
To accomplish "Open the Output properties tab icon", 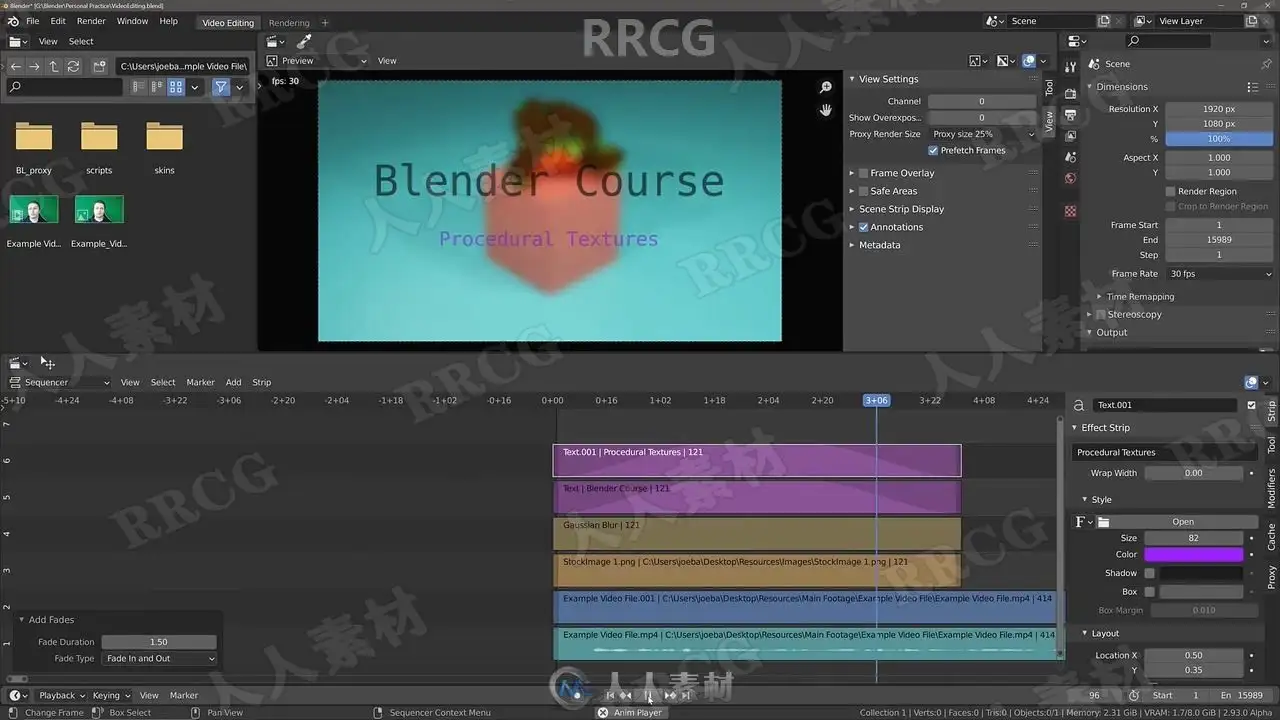I will tap(1071, 114).
